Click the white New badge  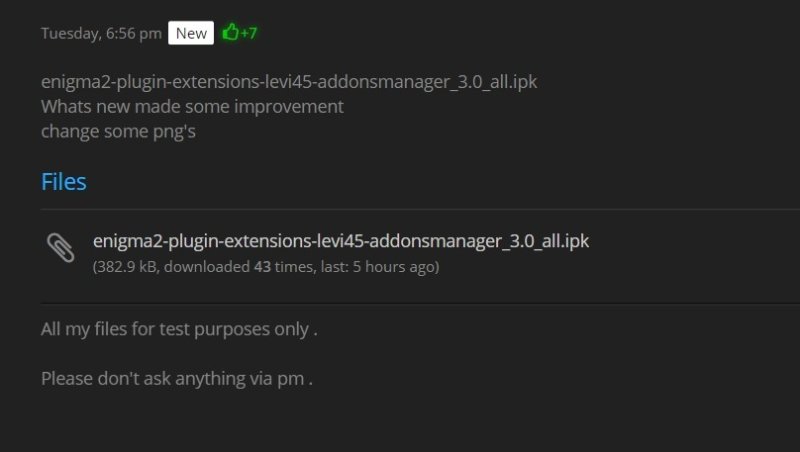tap(191, 33)
